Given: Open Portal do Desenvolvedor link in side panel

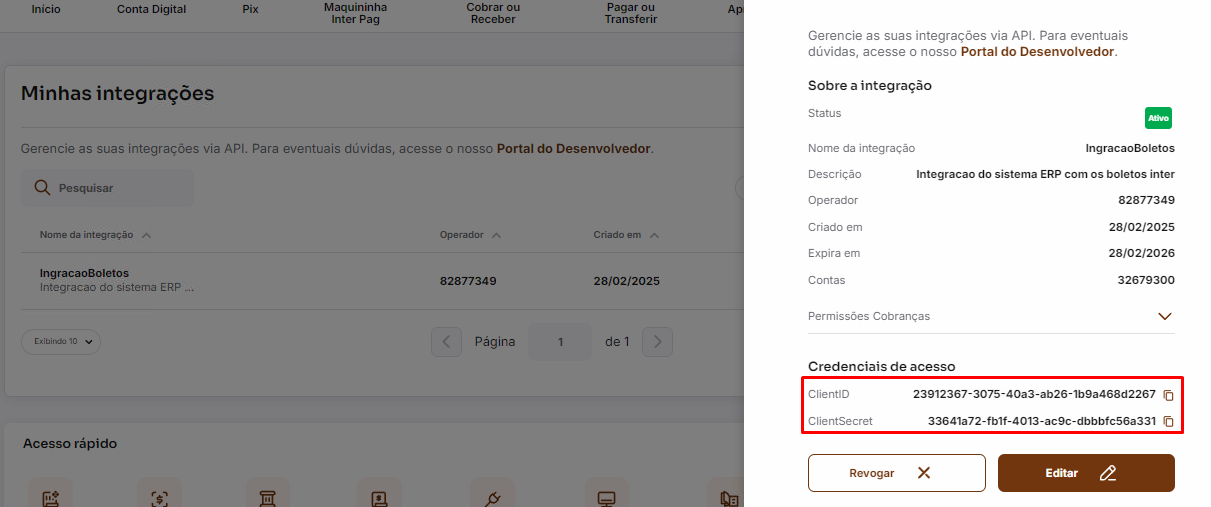Looking at the screenshot, I should click(1036, 51).
